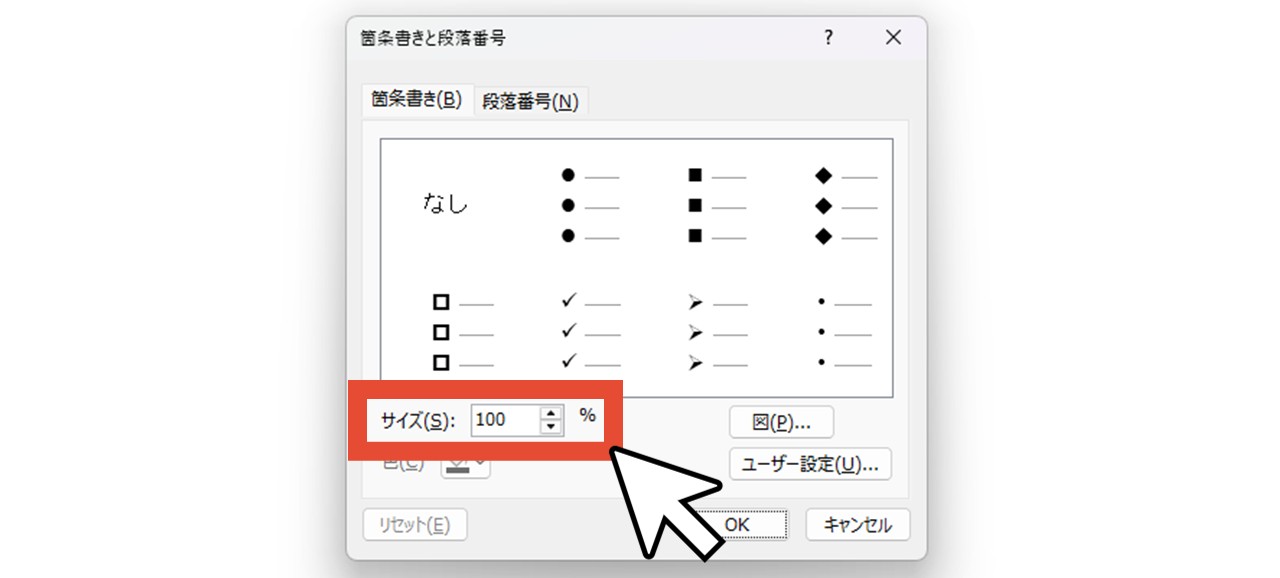1280x578 pixels.
Task: Select the なし (none) bullet option
Action: (x=446, y=205)
